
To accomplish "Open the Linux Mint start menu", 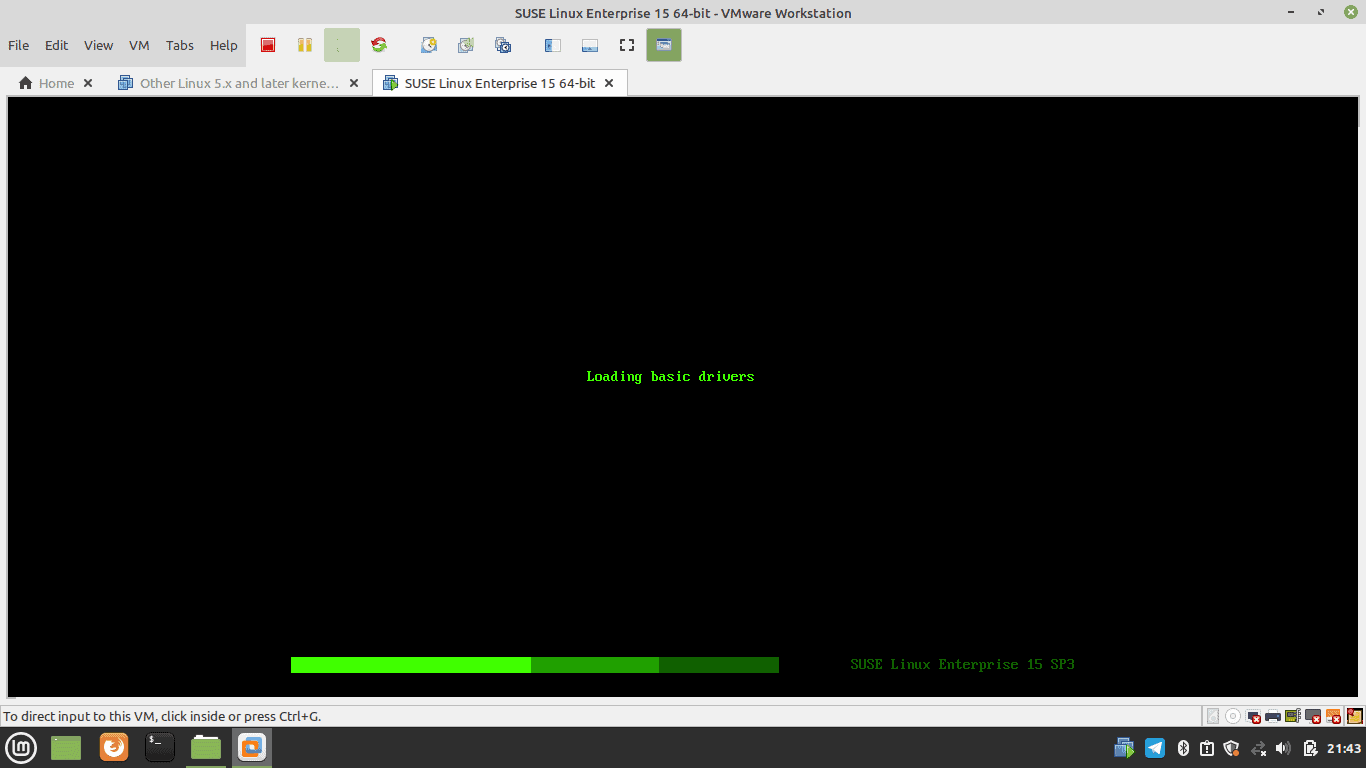I will click(x=21, y=747).
